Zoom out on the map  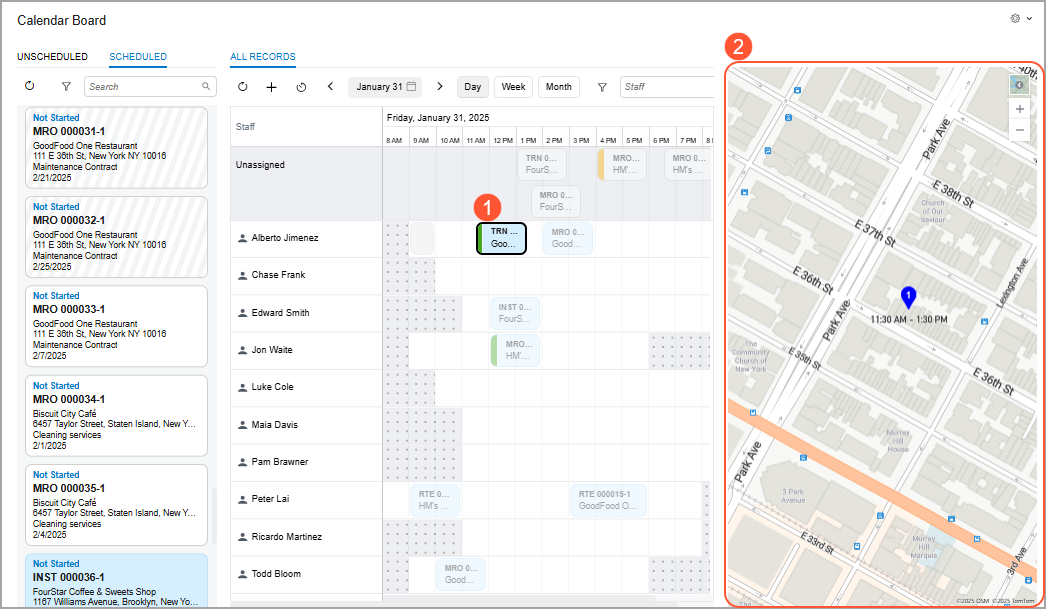(x=1019, y=130)
